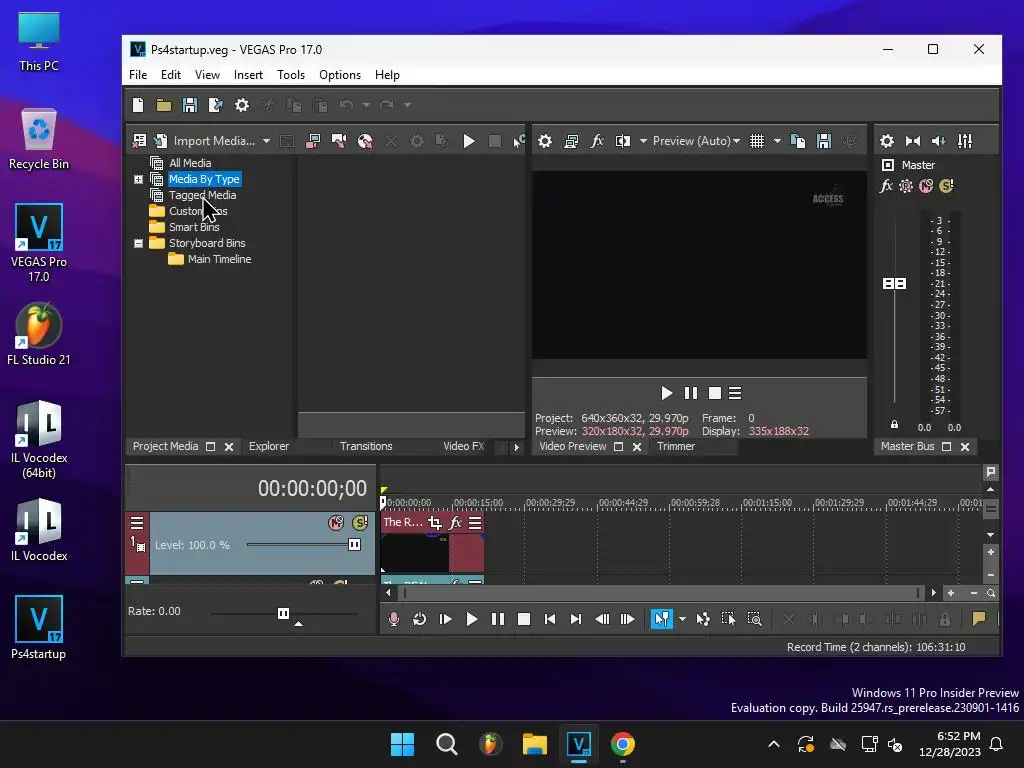The height and width of the screenshot is (768, 1024).
Task: Click Downmix Output icon in Master Bus
Action: (x=913, y=141)
